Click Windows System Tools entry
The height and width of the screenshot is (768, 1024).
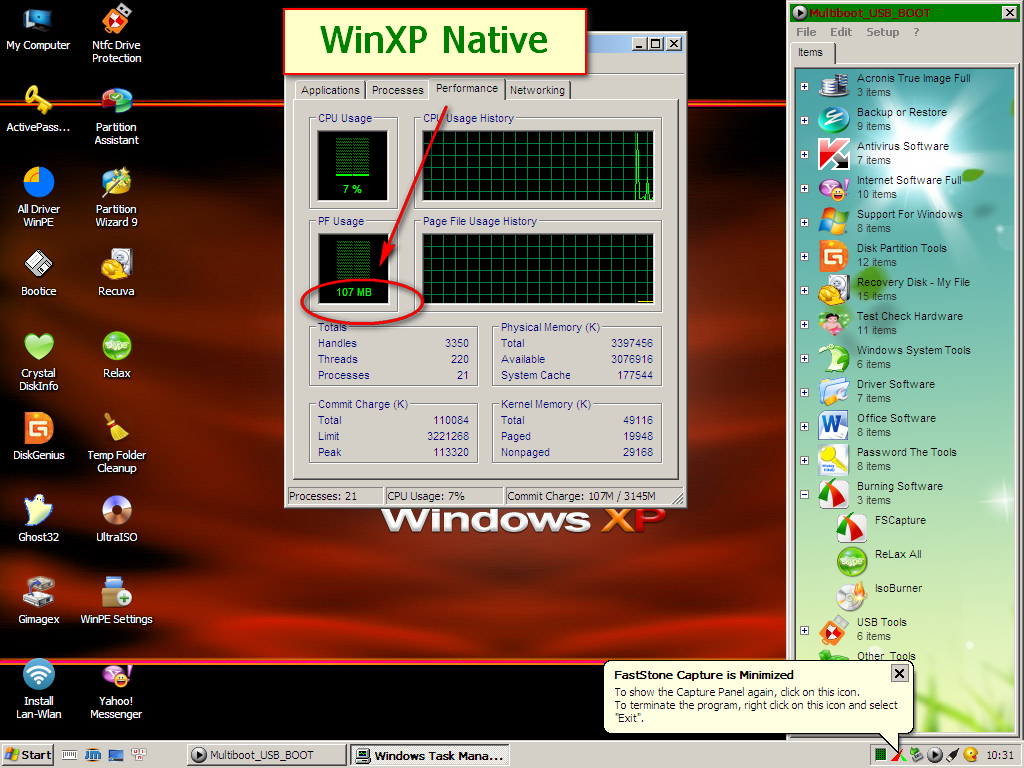(x=914, y=357)
